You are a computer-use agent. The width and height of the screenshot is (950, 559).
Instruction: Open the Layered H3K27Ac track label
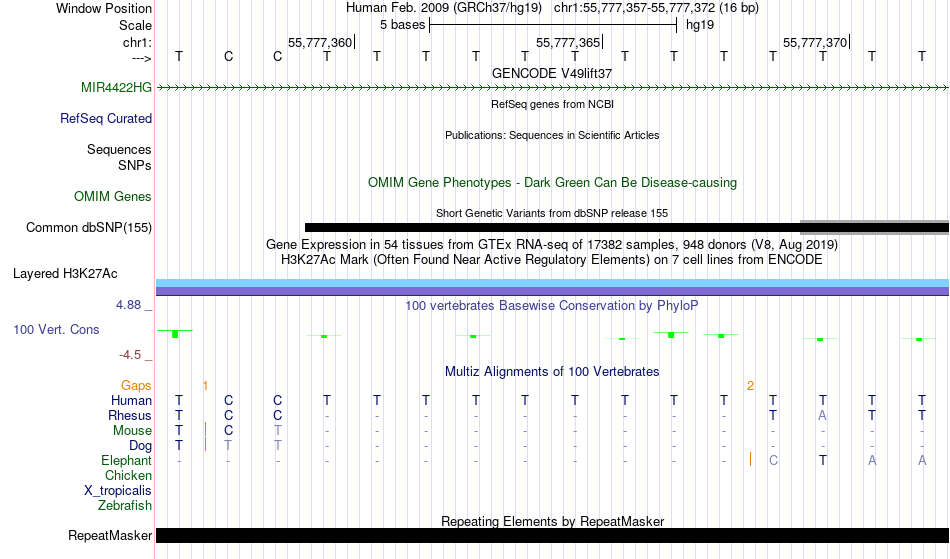(65, 273)
